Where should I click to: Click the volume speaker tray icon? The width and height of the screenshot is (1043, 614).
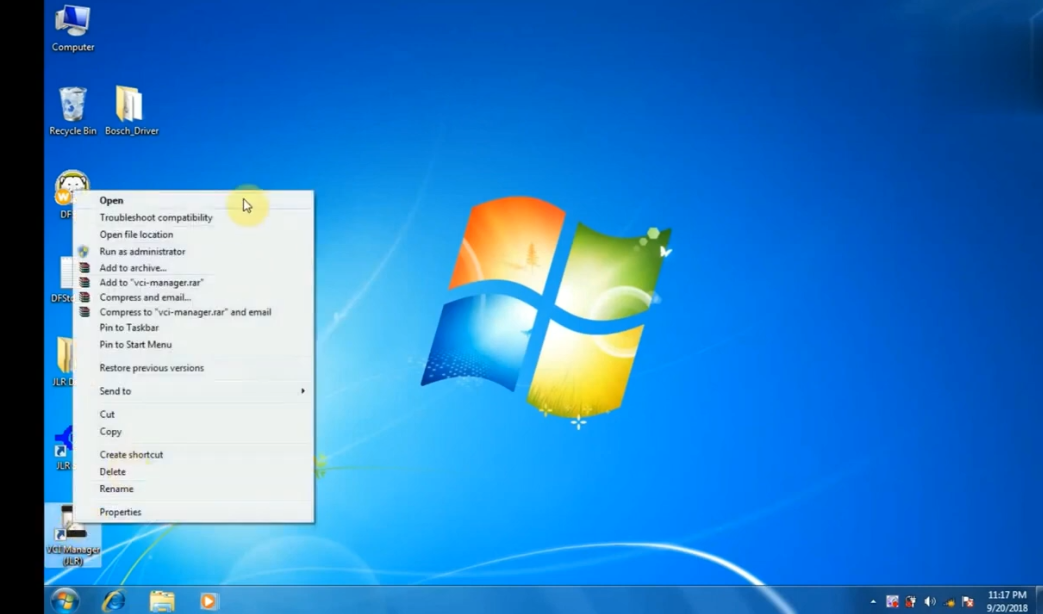pos(930,602)
